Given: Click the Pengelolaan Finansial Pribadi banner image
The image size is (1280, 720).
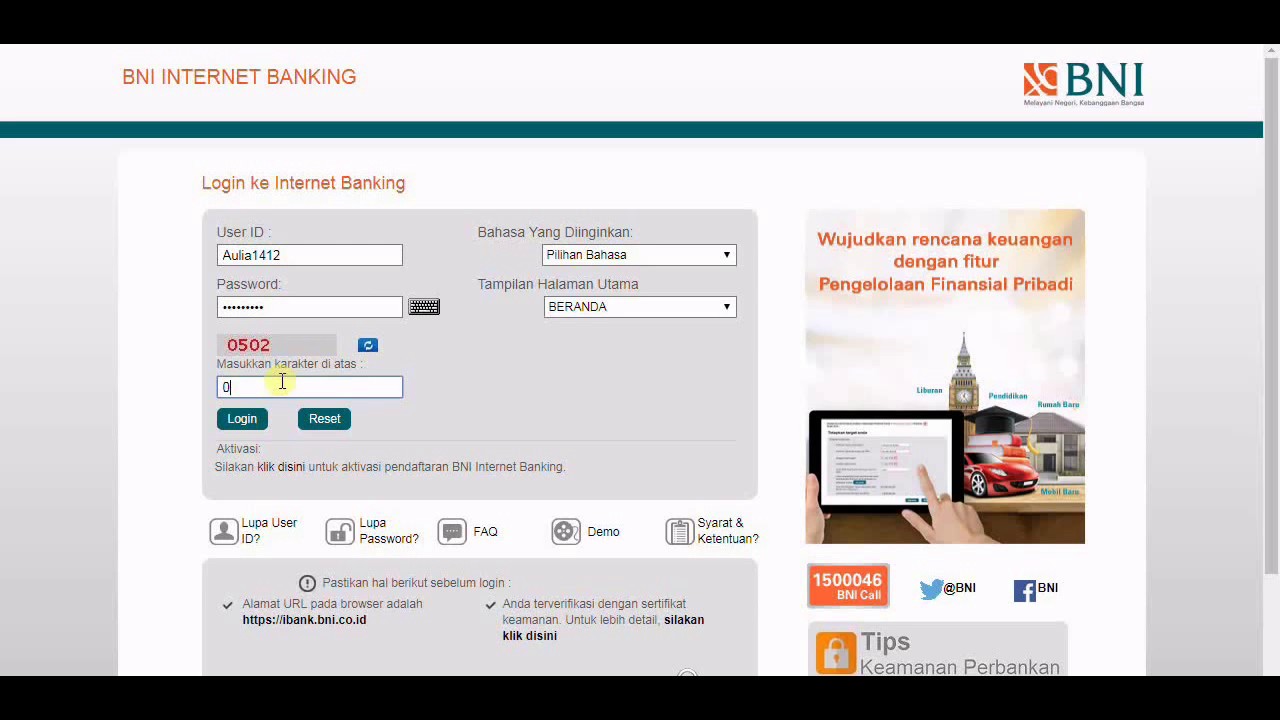Looking at the screenshot, I should [x=945, y=376].
